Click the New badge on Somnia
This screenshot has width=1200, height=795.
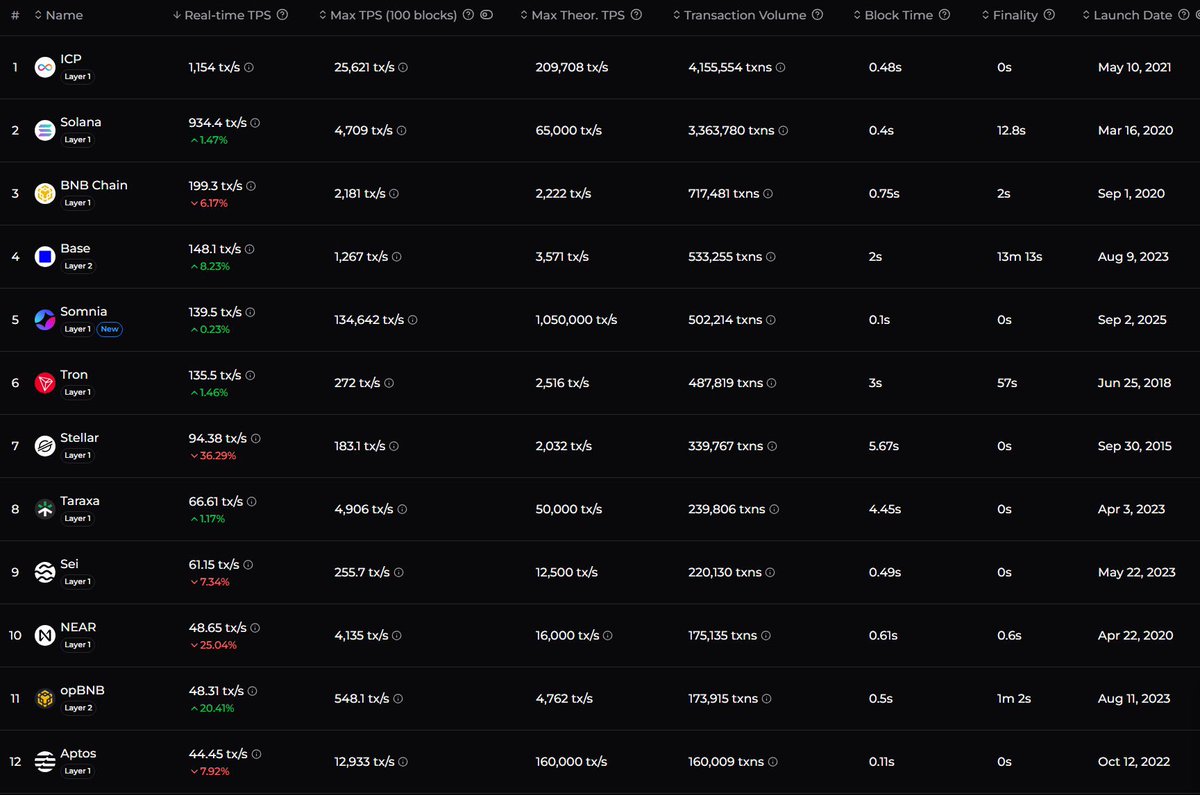pos(109,329)
